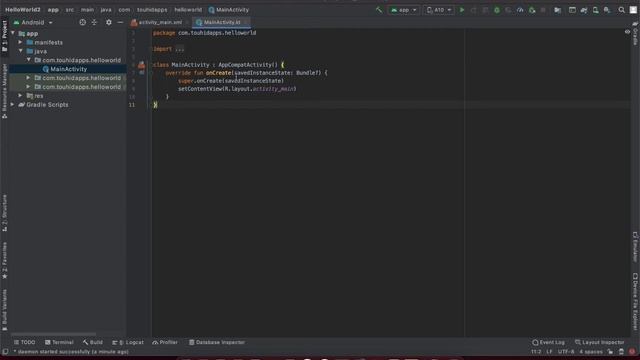Open the Profiler tool window
640x360 pixels.
(x=165, y=342)
